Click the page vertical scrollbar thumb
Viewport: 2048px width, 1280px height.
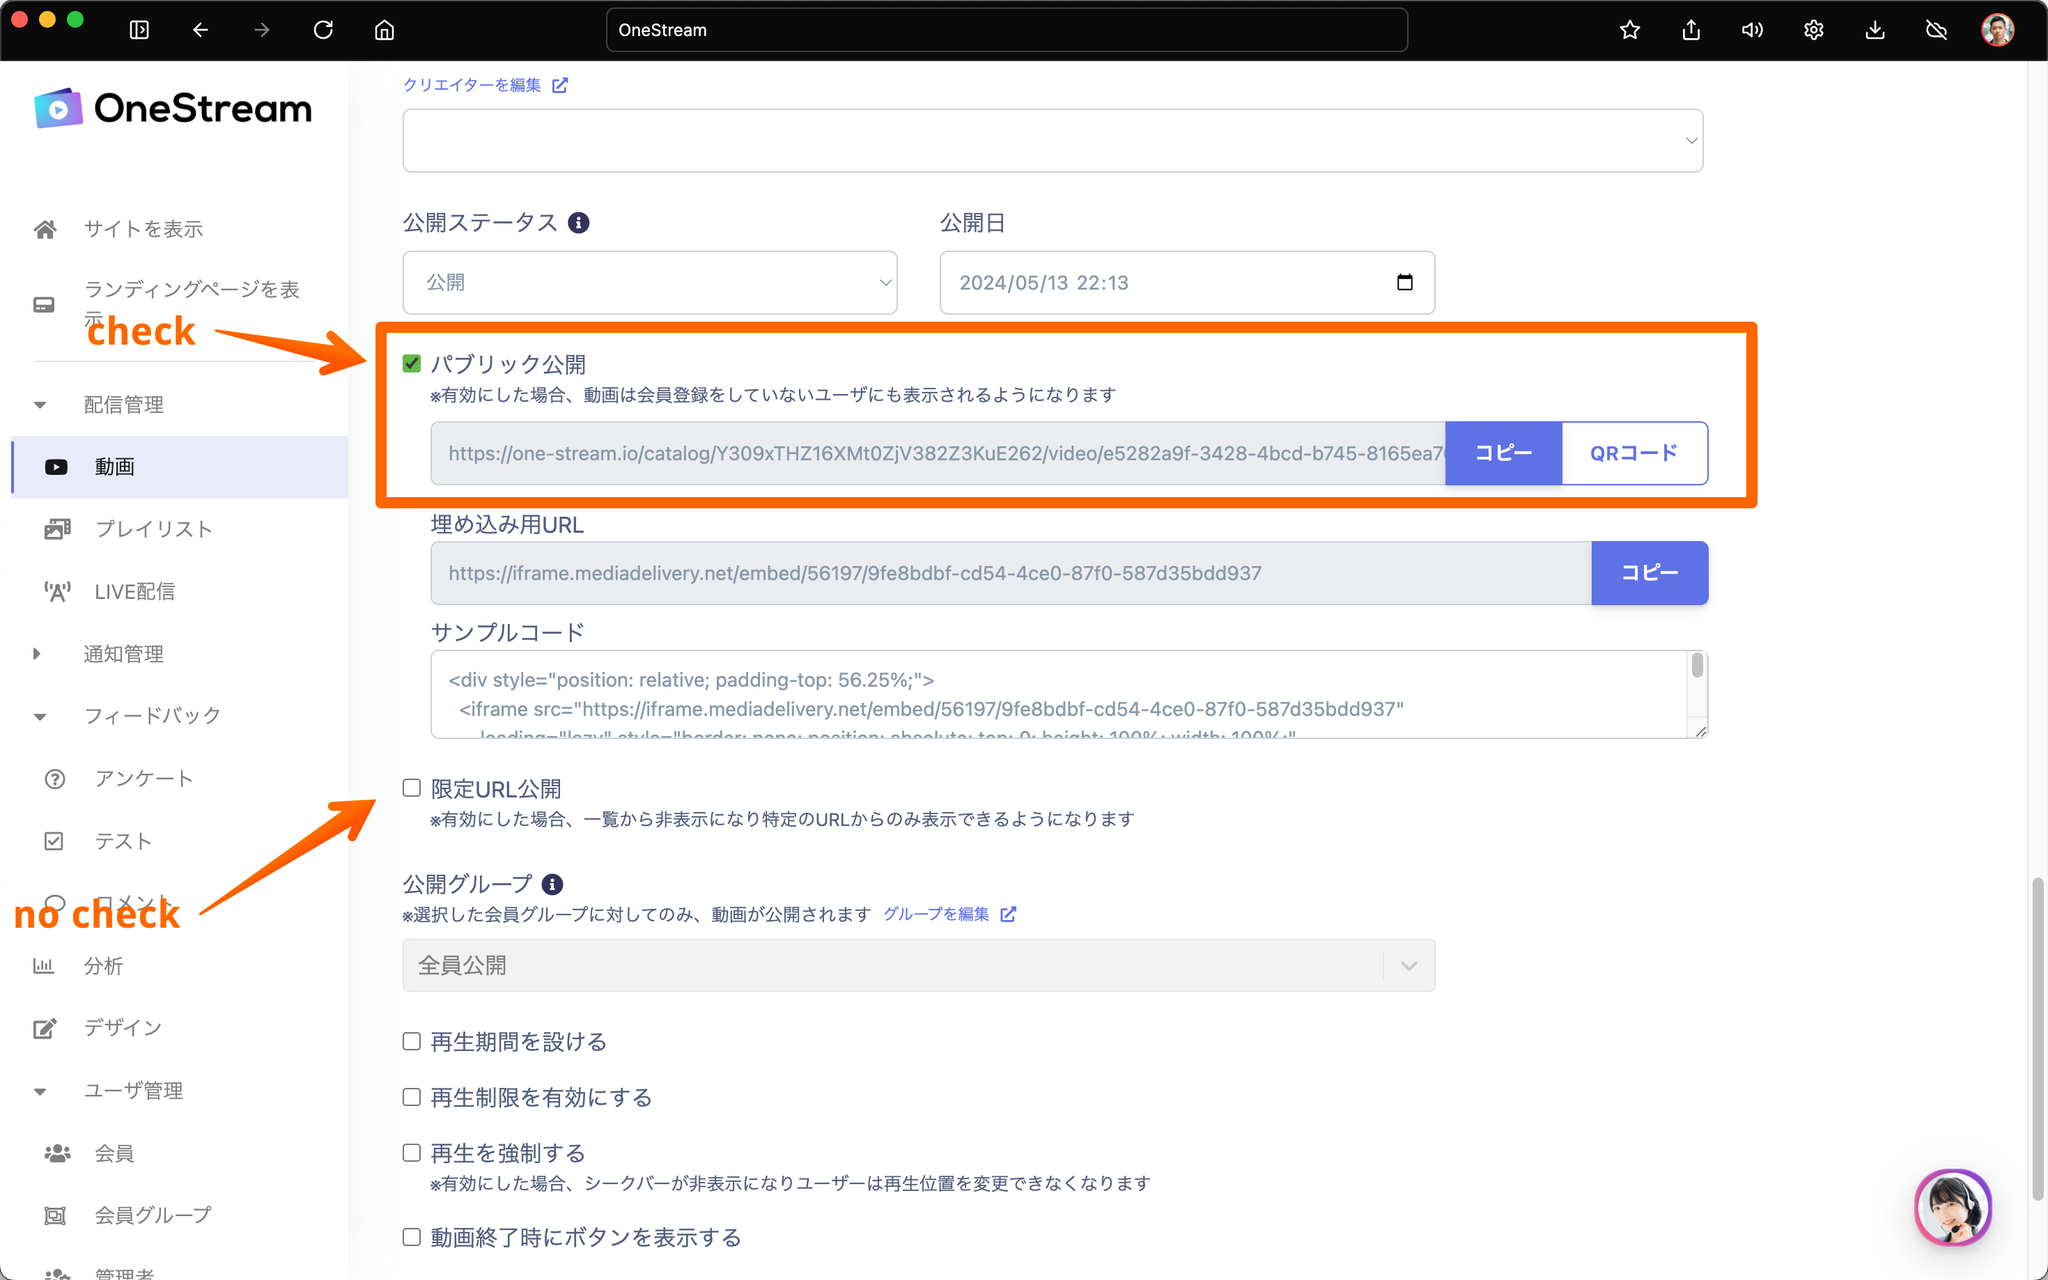point(2037,1040)
